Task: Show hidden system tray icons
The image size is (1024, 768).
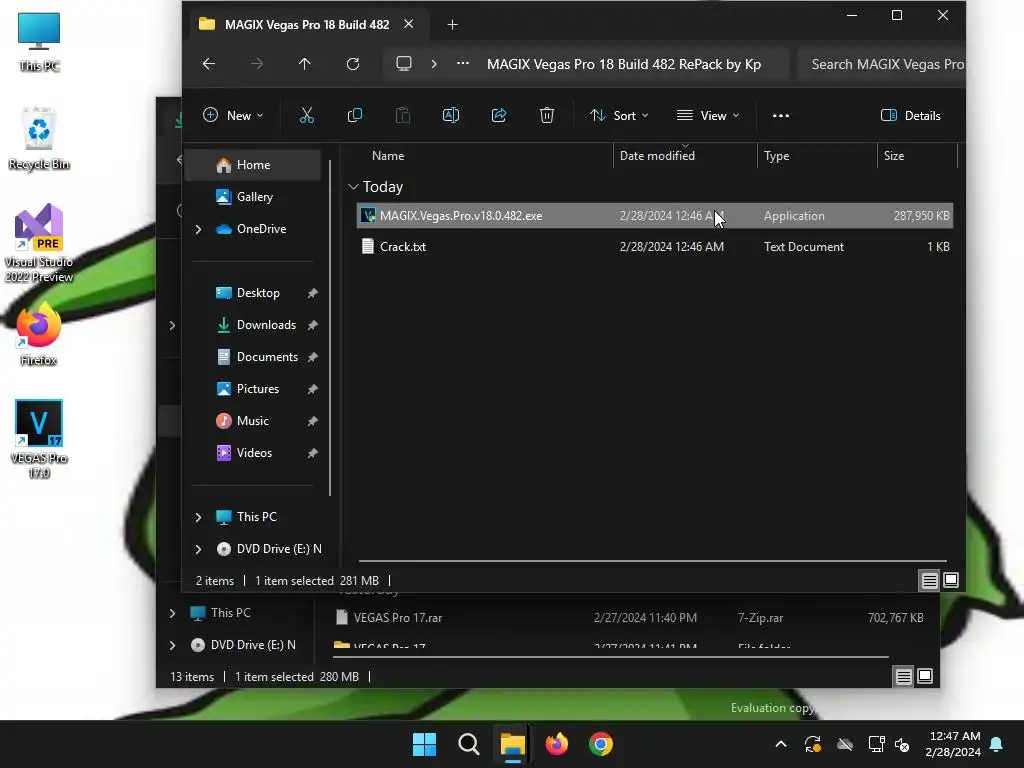Action: click(780, 744)
